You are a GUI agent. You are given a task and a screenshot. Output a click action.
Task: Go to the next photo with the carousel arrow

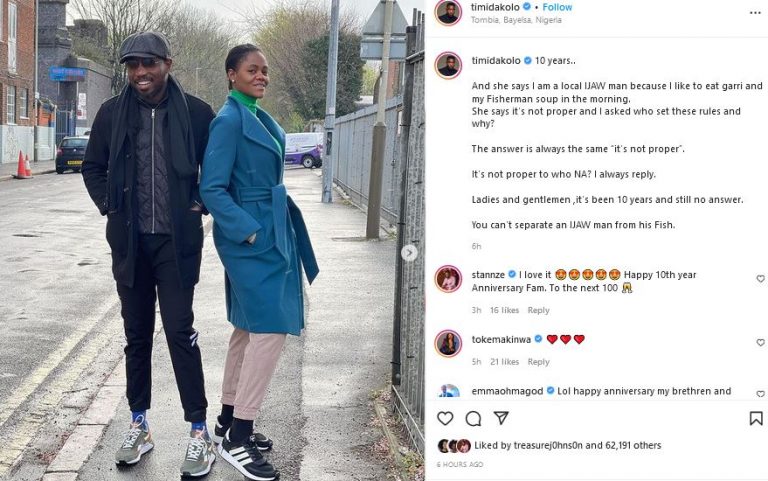[409, 253]
